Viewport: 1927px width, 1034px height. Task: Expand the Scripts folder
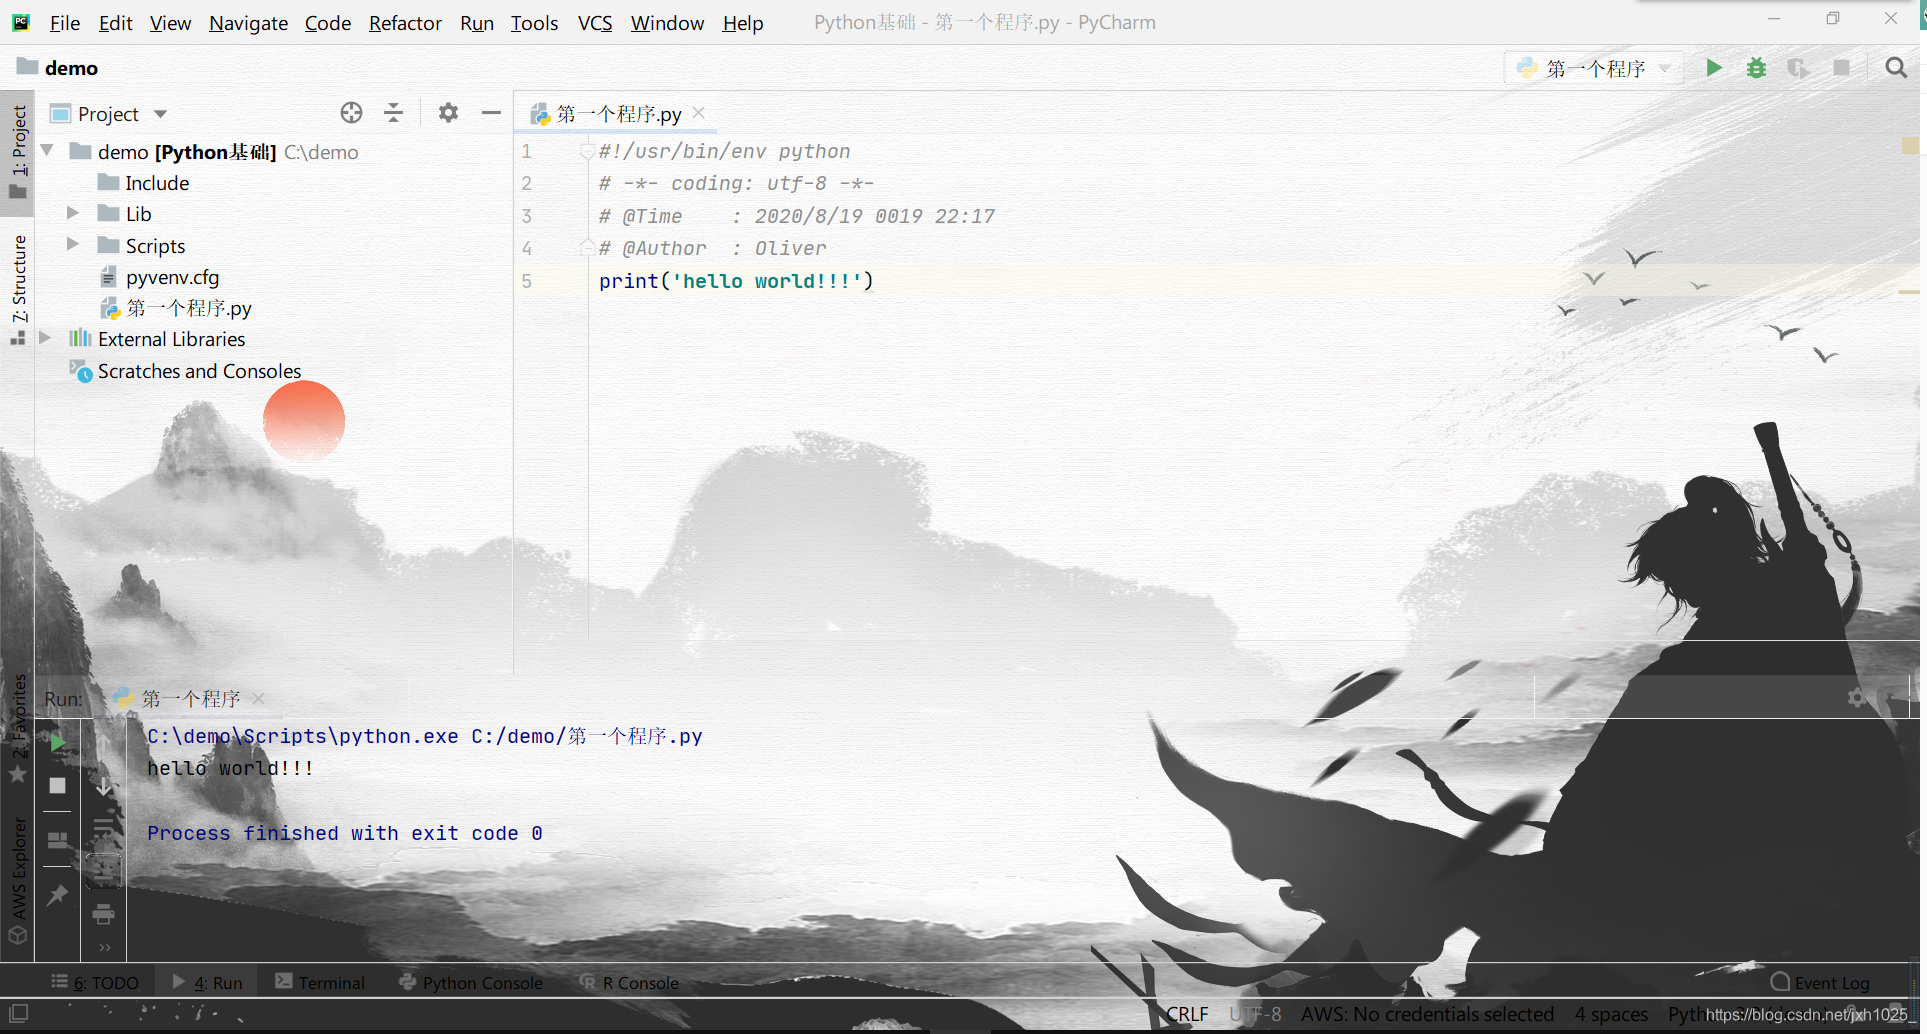pos(73,245)
